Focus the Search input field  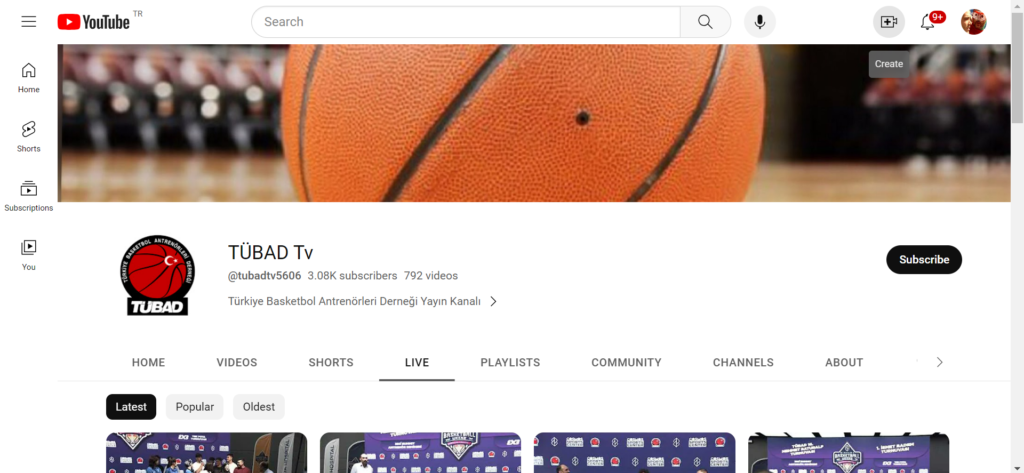click(x=466, y=22)
